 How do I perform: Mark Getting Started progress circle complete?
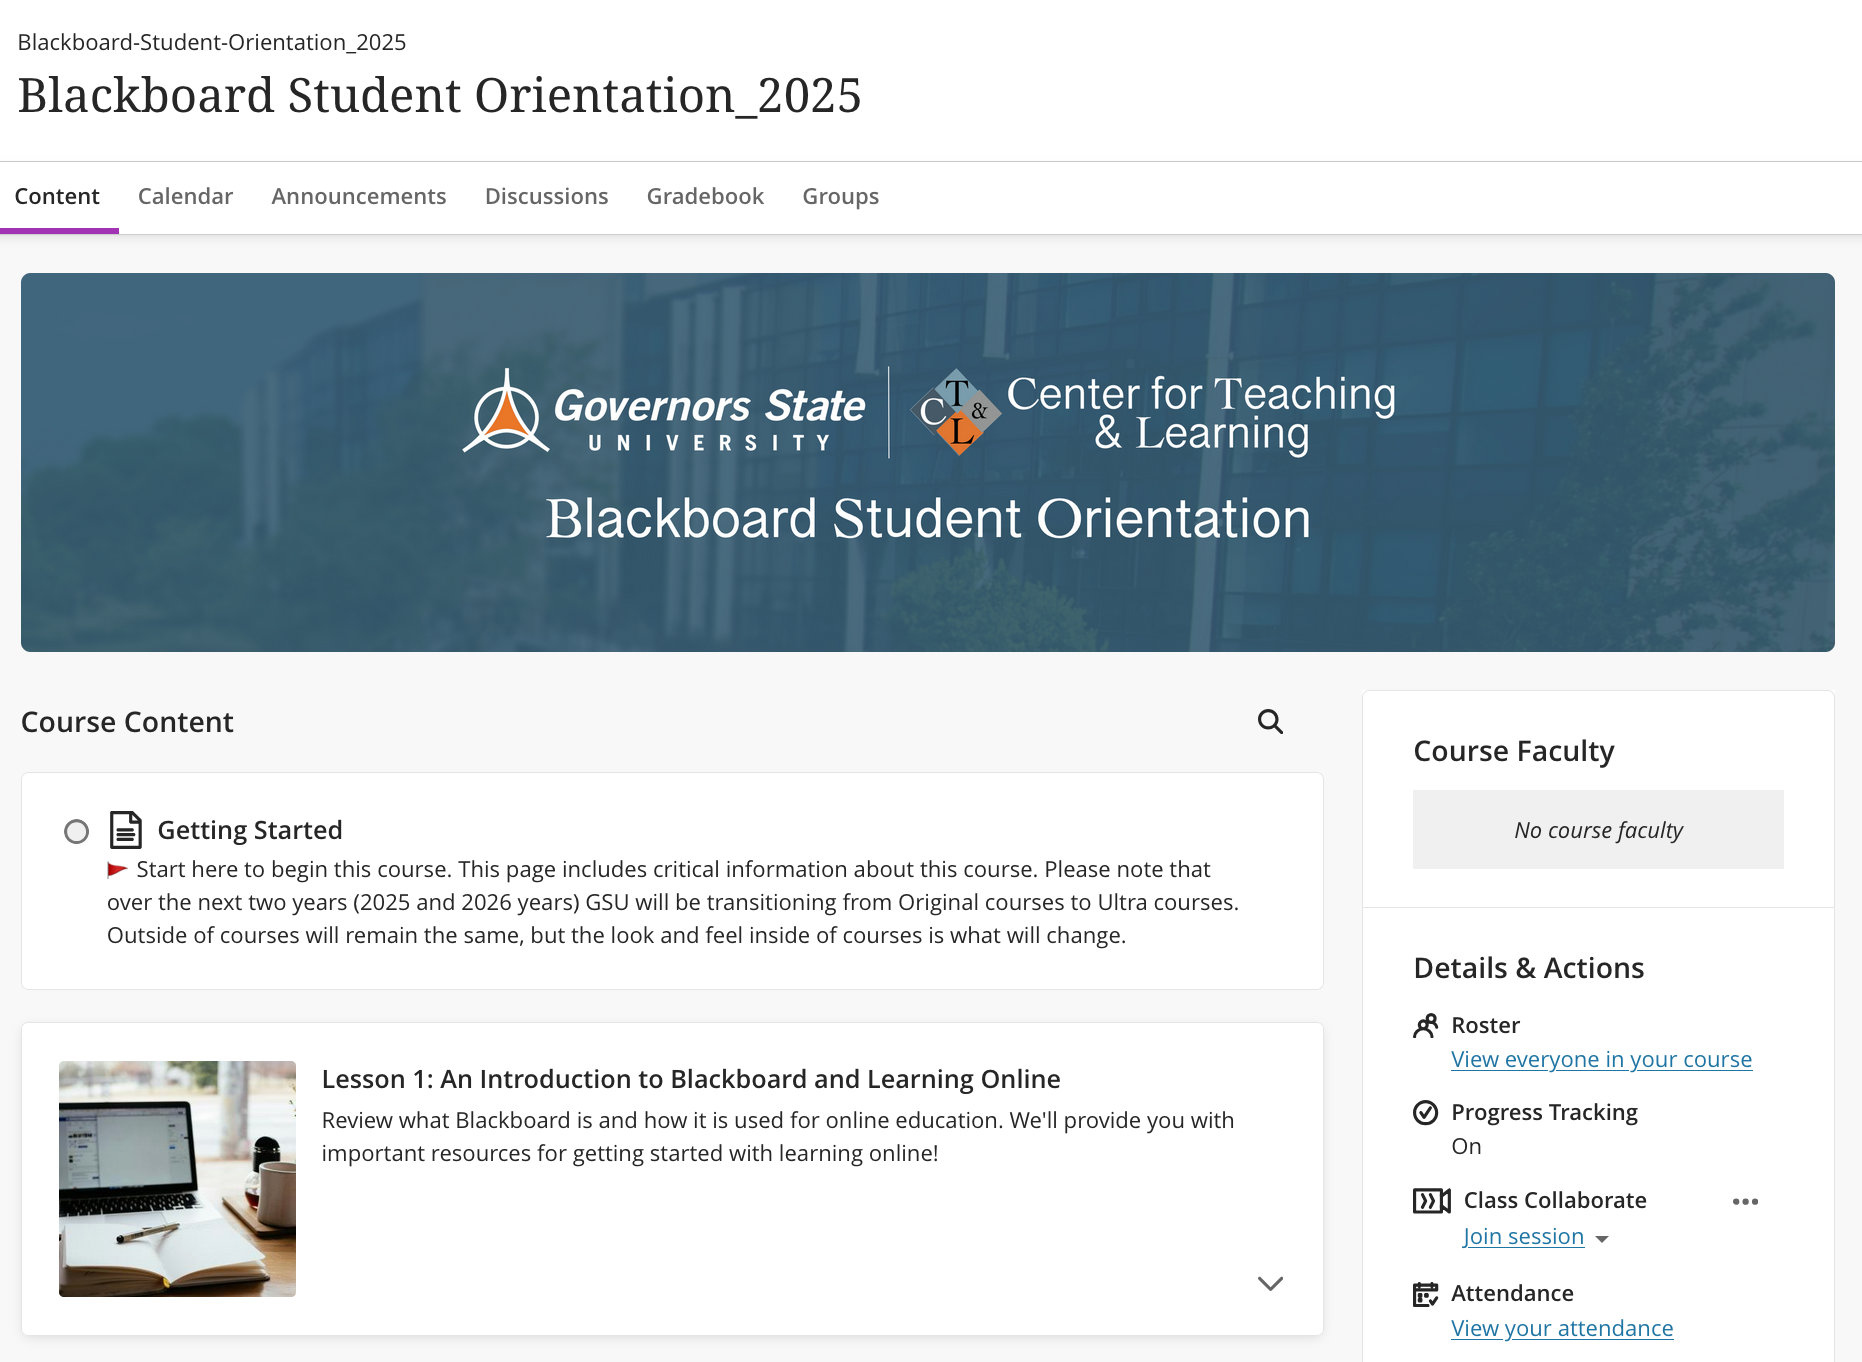pyautogui.click(x=76, y=831)
